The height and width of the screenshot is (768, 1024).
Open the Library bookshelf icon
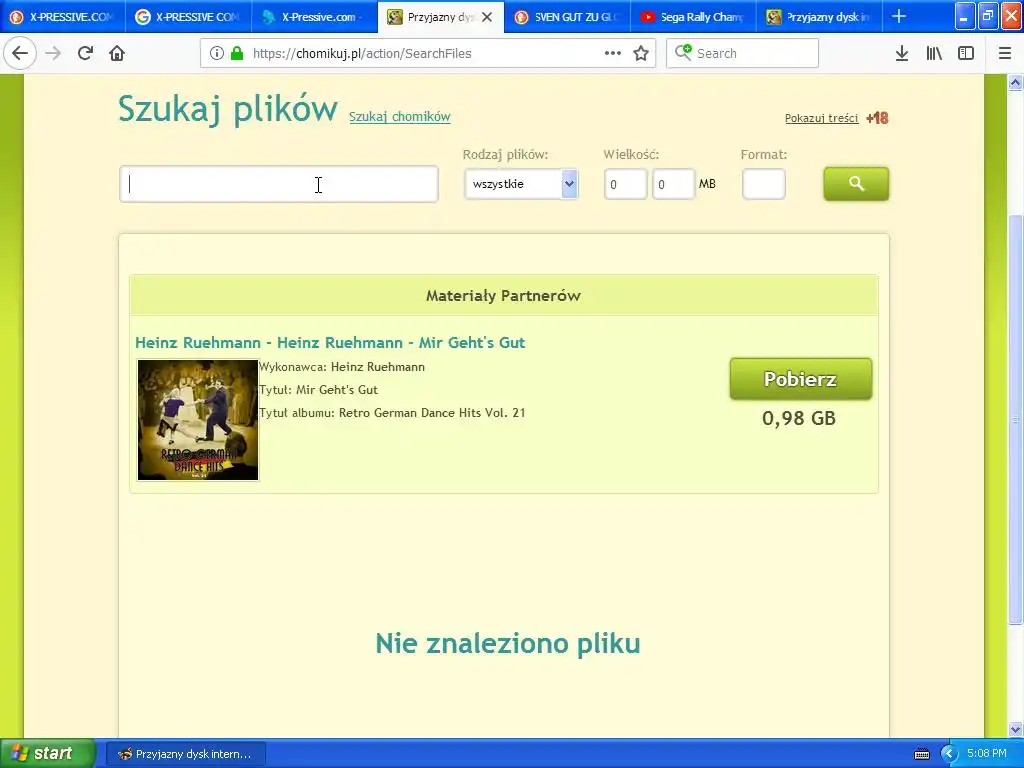tap(934, 53)
